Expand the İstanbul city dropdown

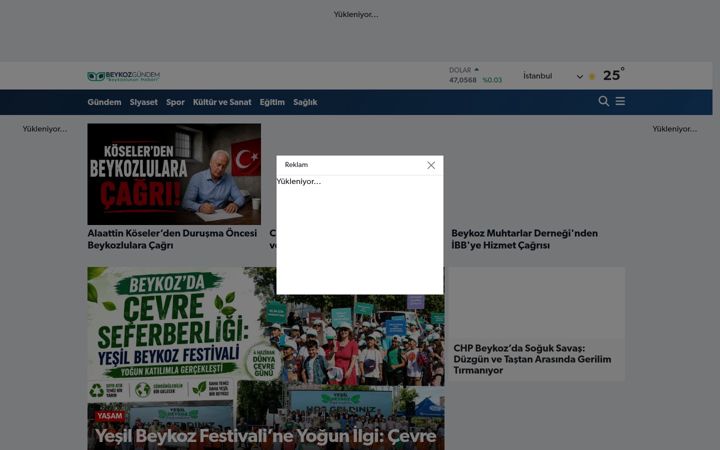click(553, 76)
